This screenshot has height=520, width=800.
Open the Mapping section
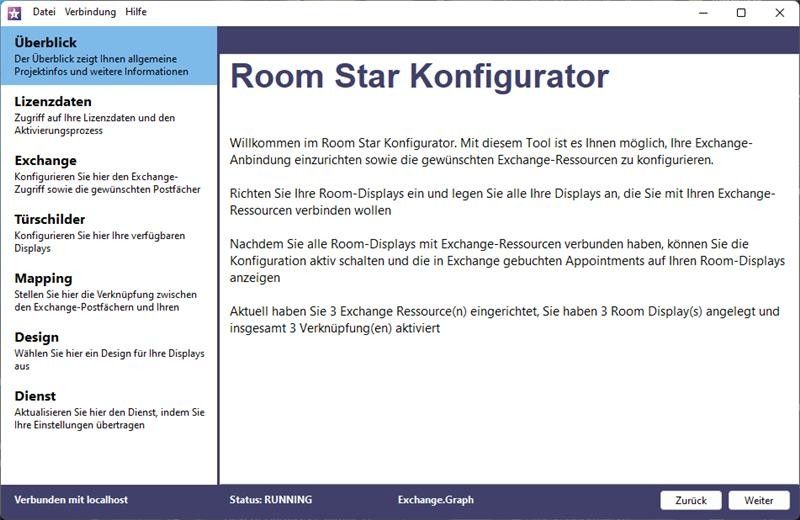point(109,292)
